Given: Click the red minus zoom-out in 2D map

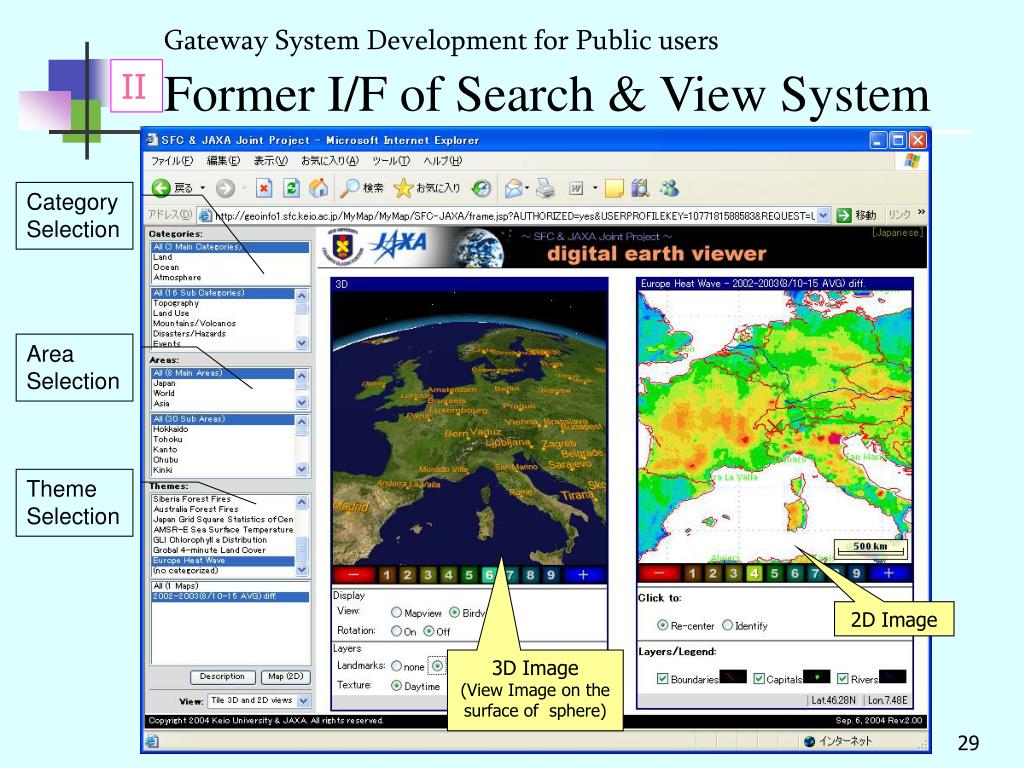Looking at the screenshot, I should [658, 573].
